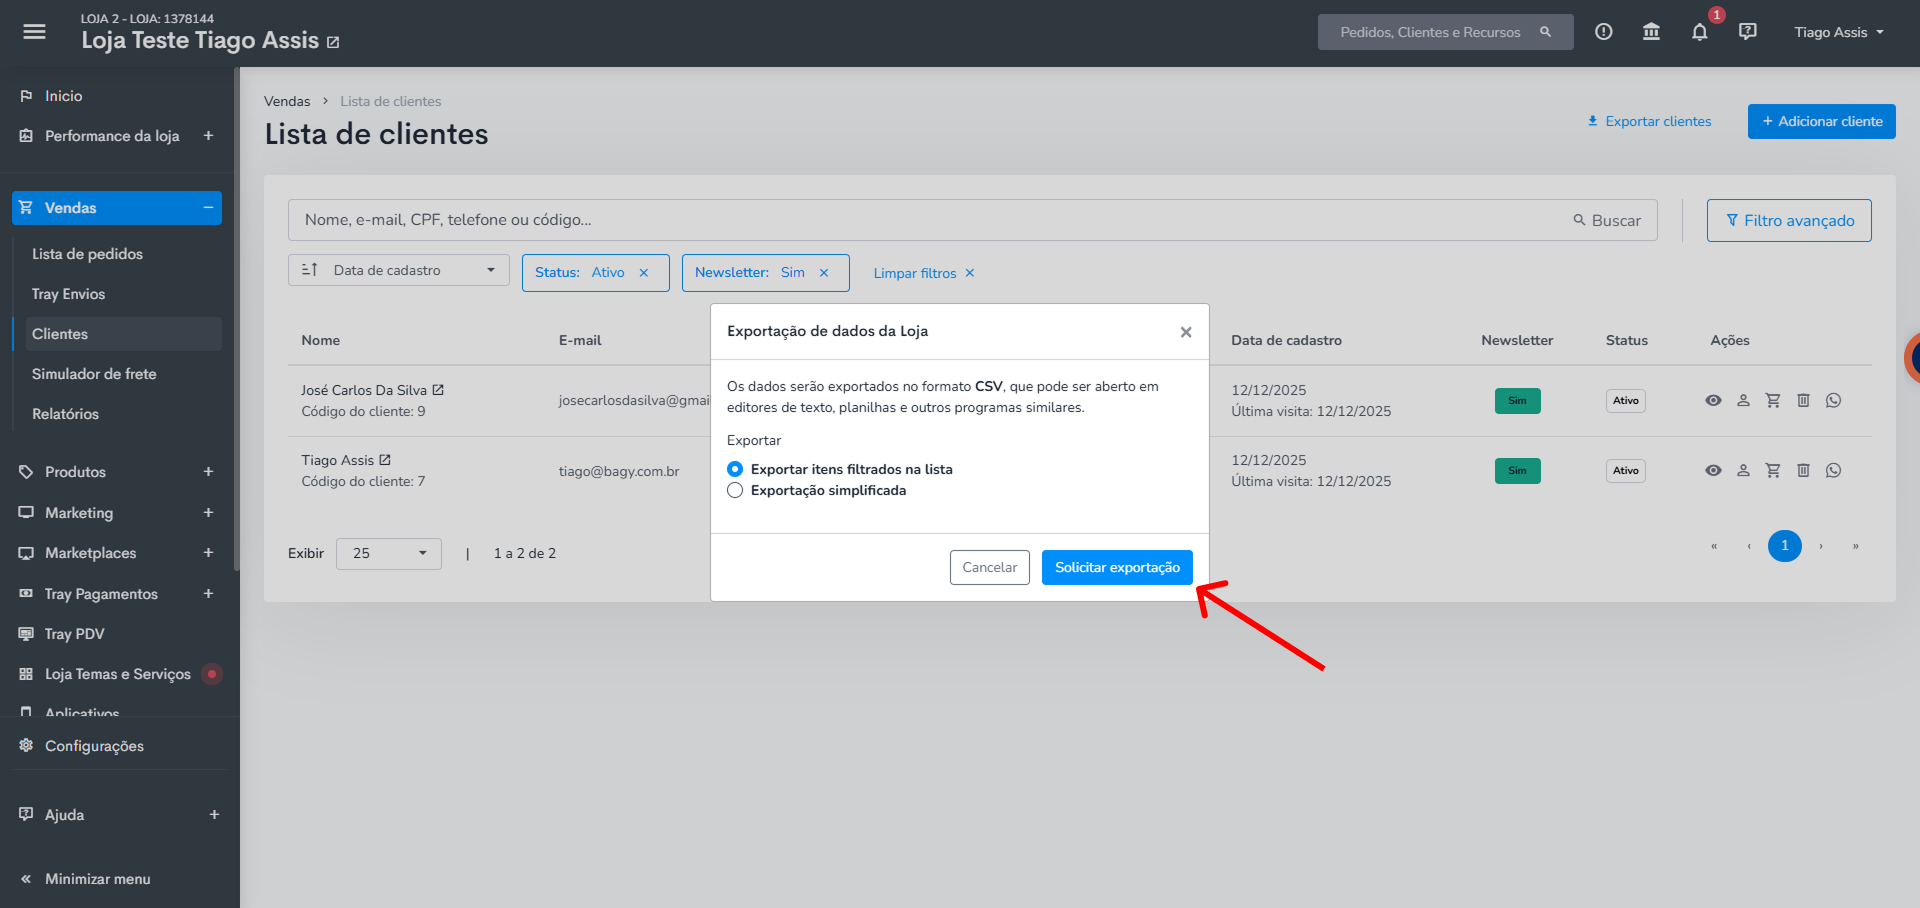Message José Carlos Da Silva via WhatsApp icon

point(1833,400)
